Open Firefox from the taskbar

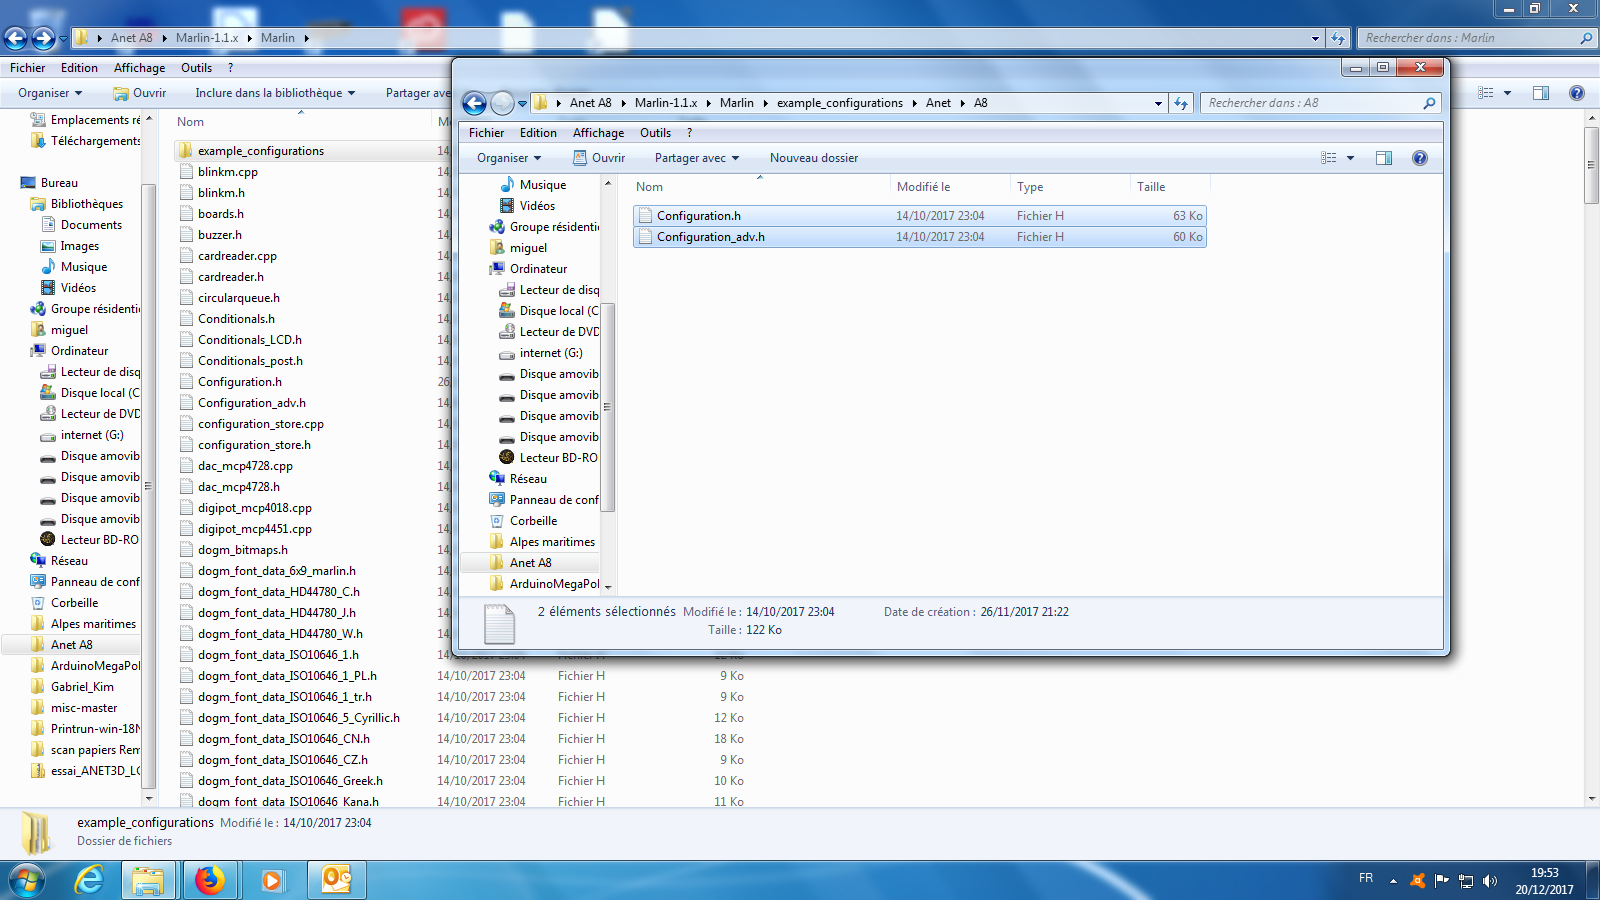click(x=210, y=880)
